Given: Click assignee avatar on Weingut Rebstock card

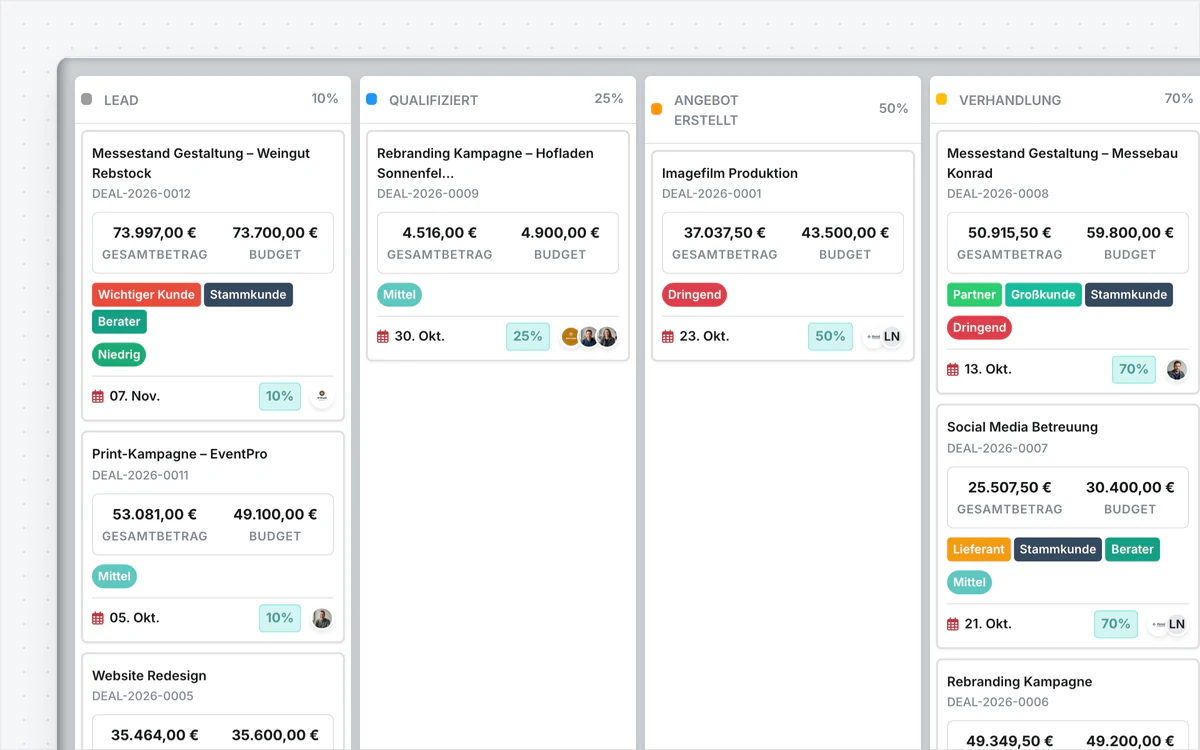Looking at the screenshot, I should [x=322, y=396].
